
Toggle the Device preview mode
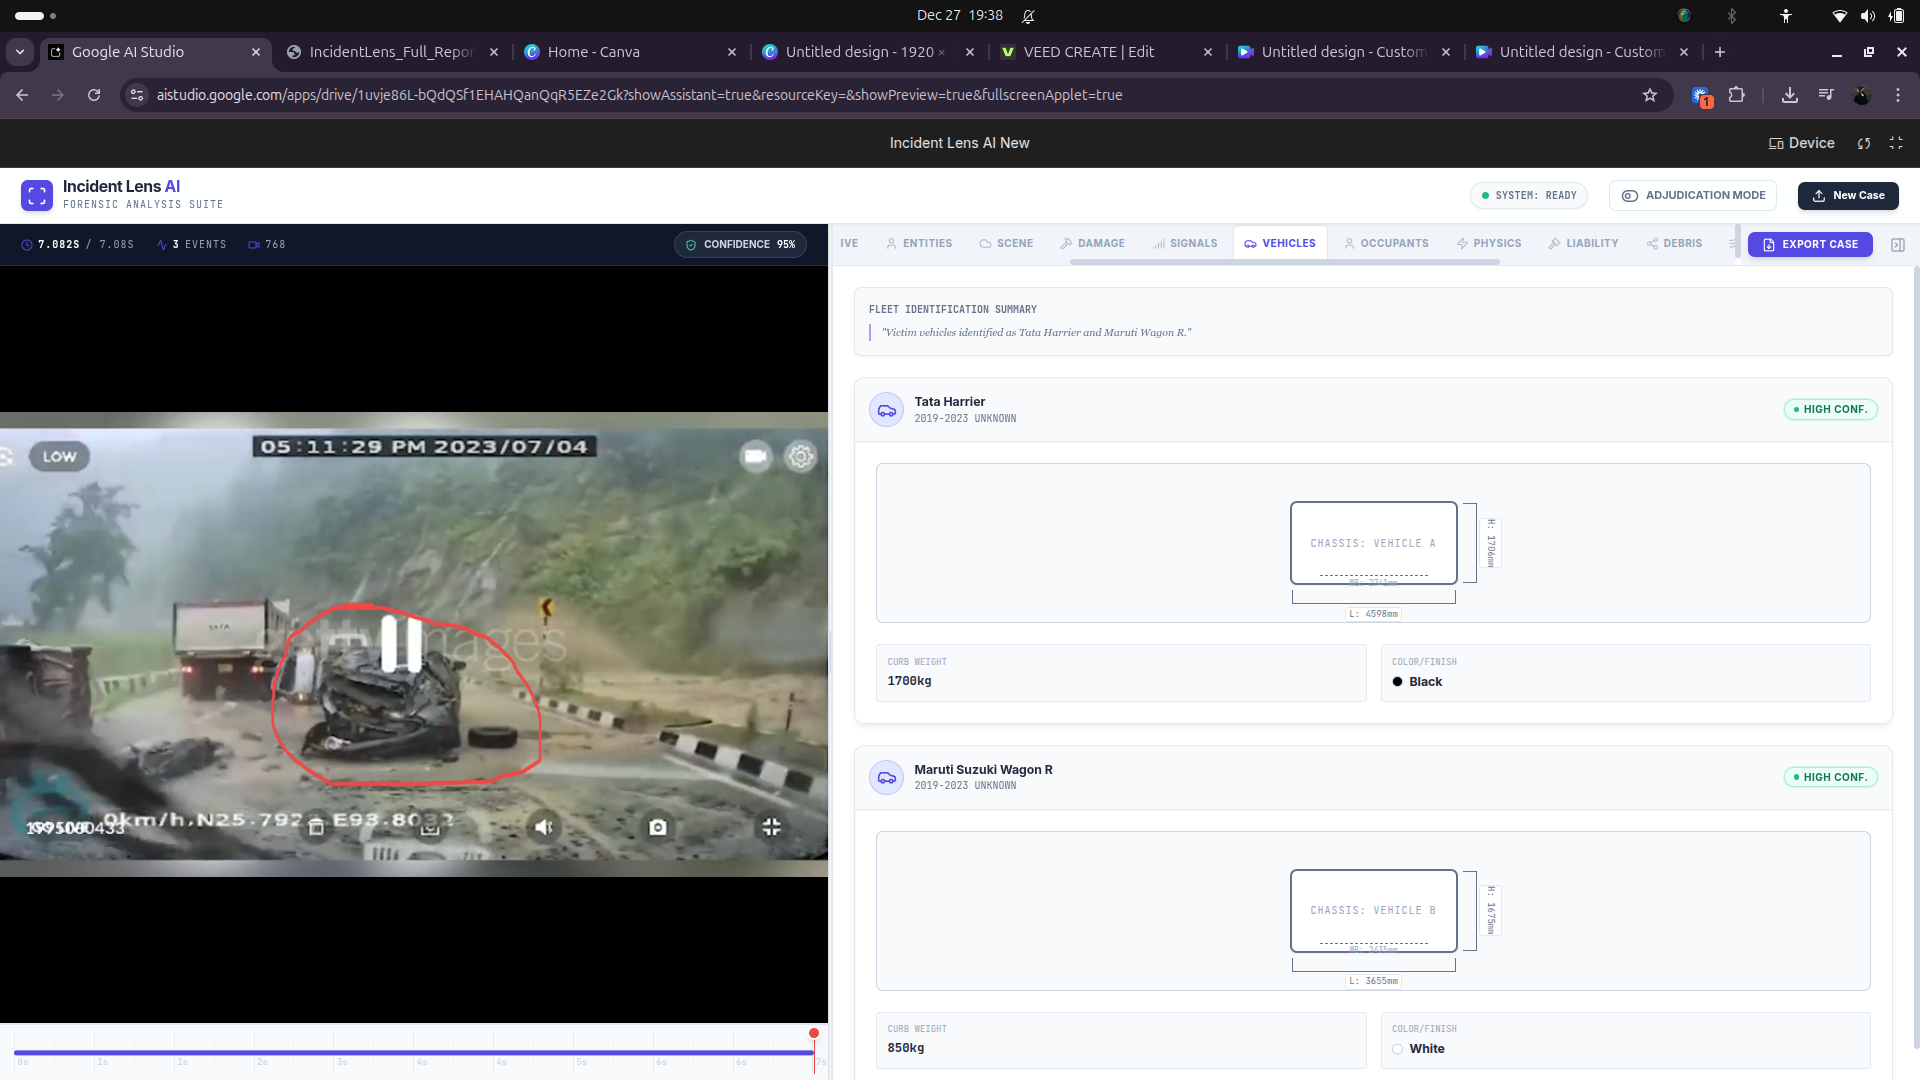1801,143
